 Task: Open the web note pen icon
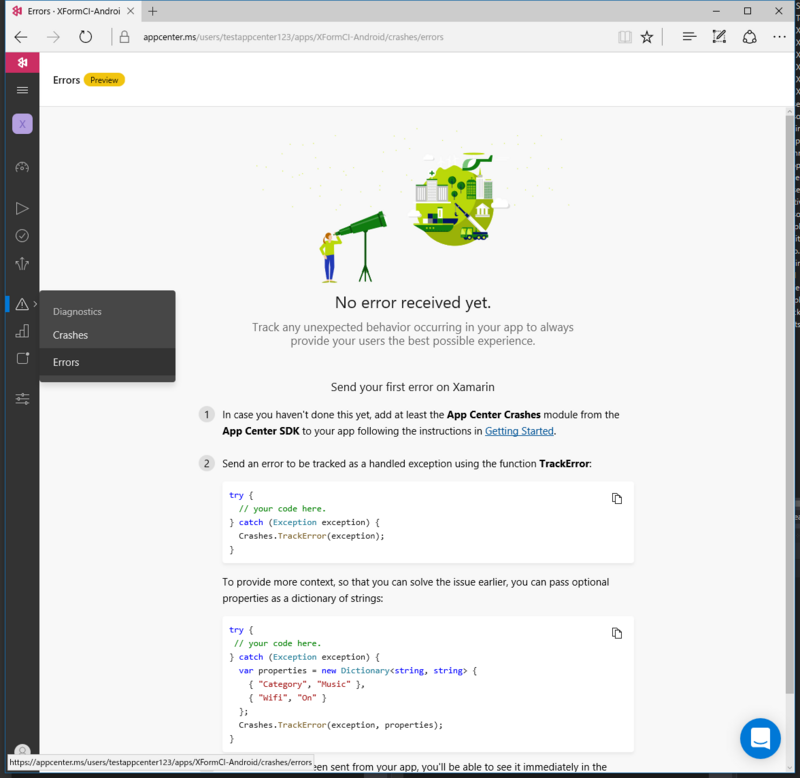719,37
